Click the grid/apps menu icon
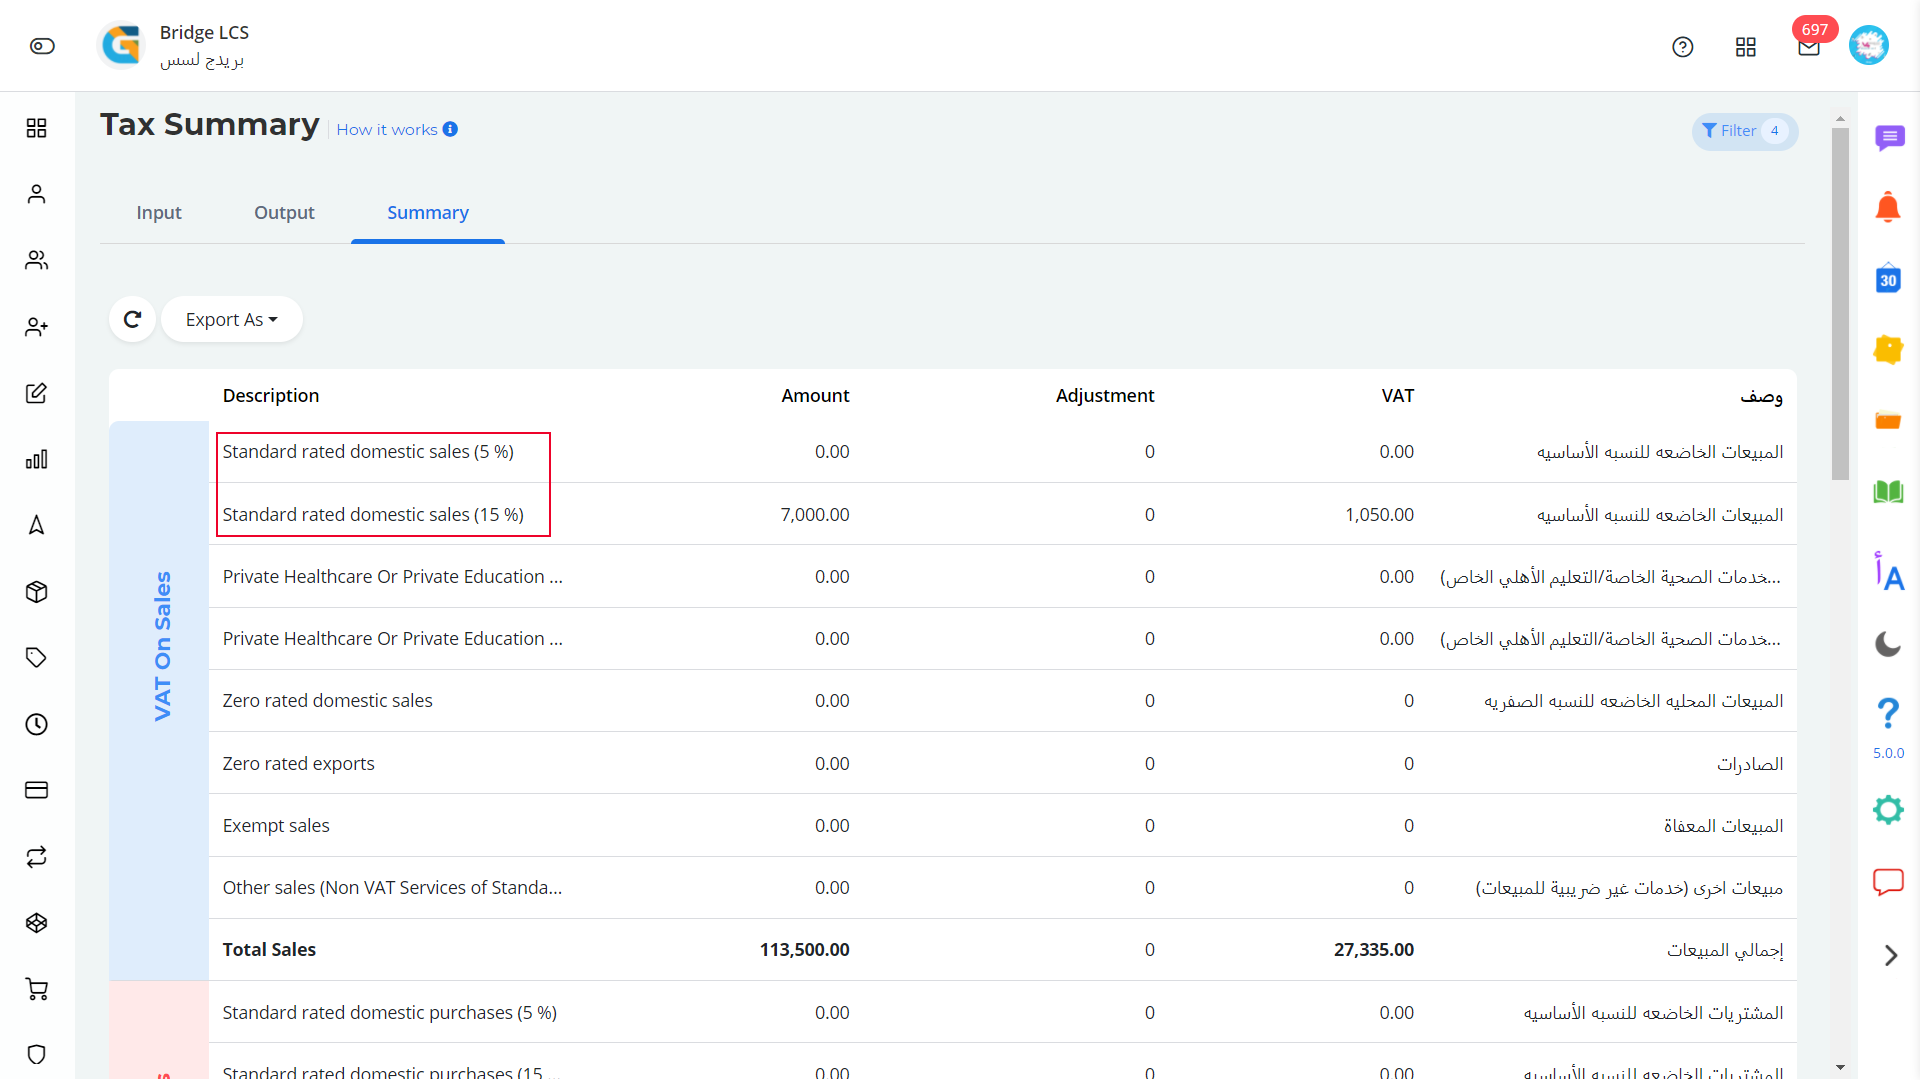This screenshot has height=1080, width=1920. point(1746,46)
